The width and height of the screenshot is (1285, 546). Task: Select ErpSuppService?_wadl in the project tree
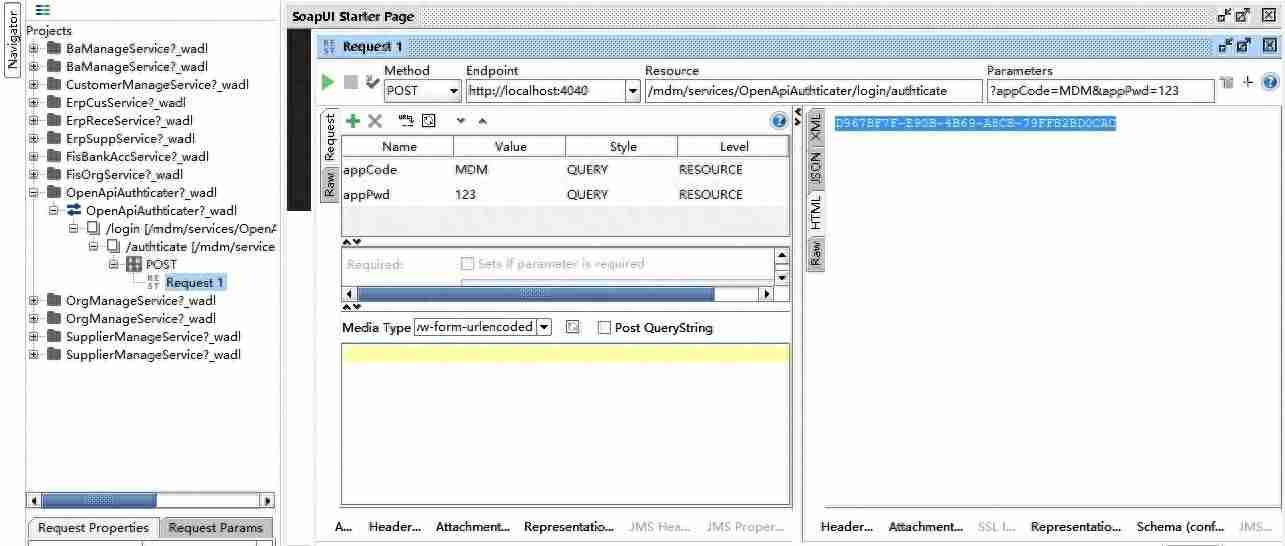130,138
